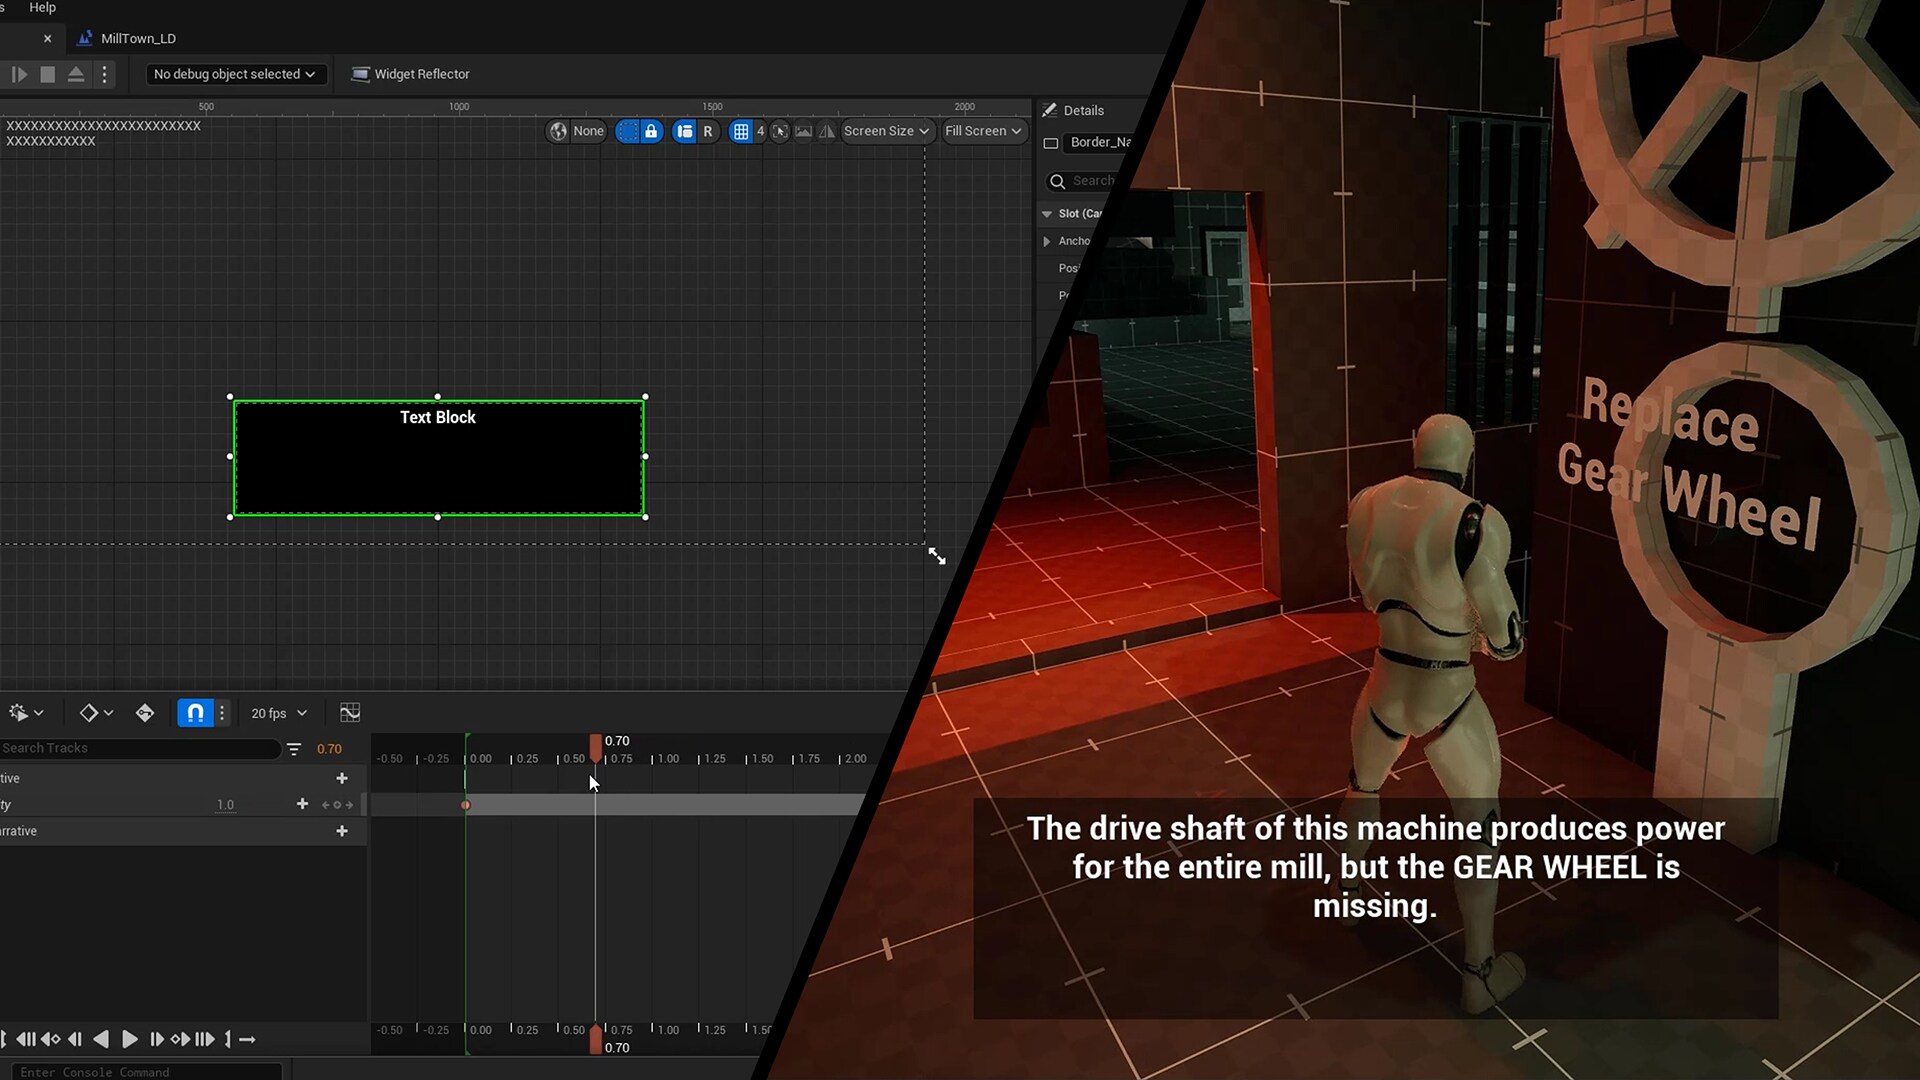Toggle dashed outline display

627,131
